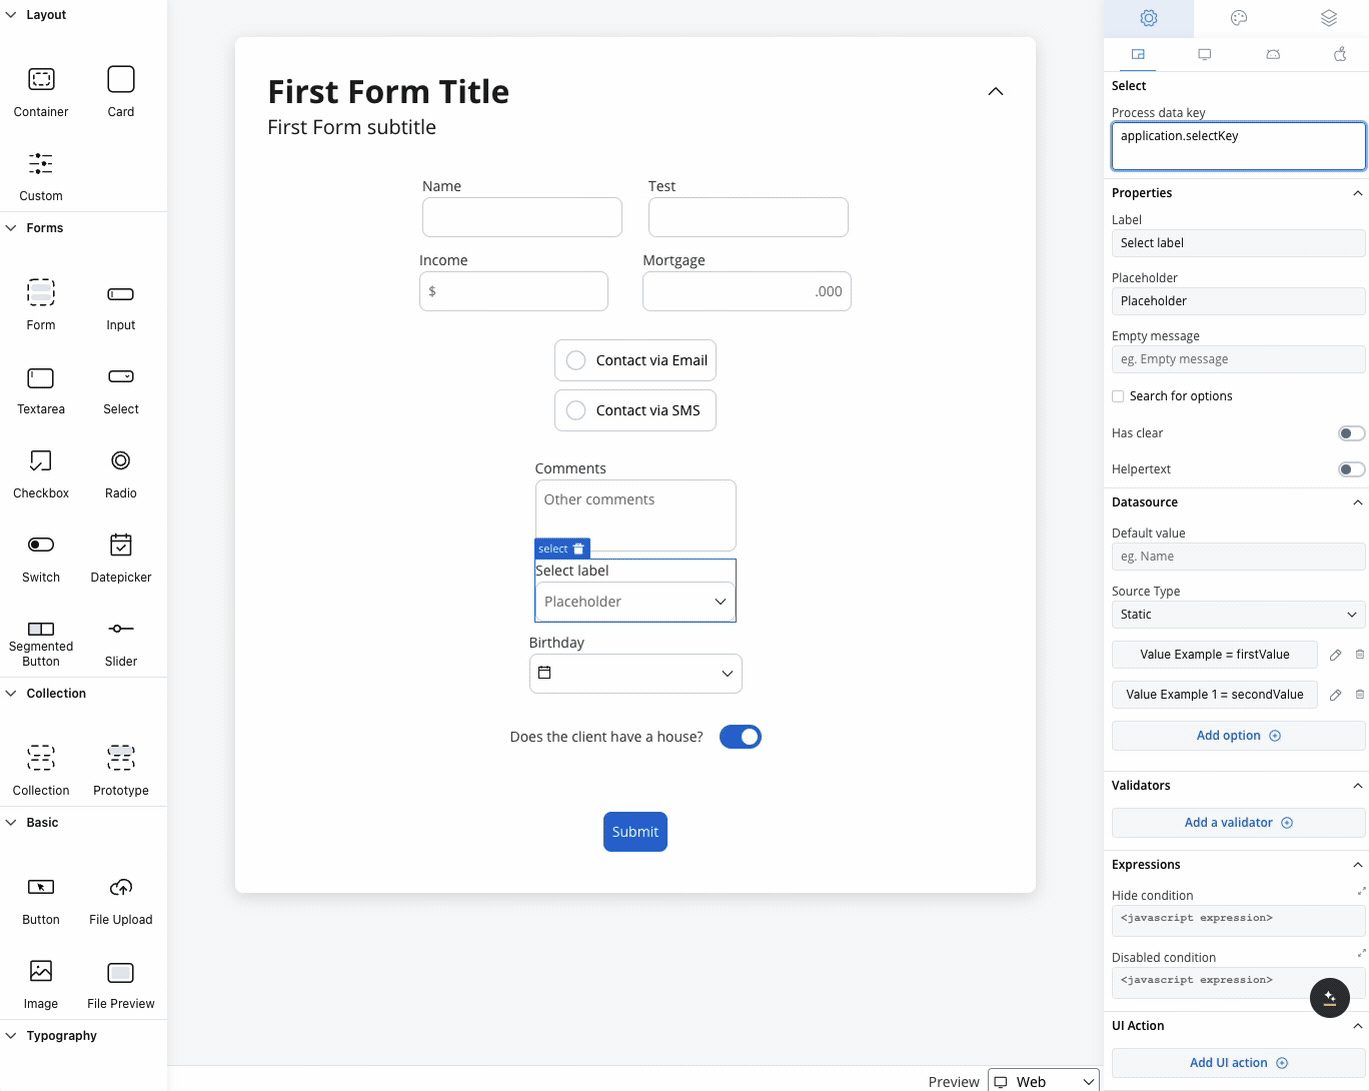Viewport: 1369px width, 1091px height.
Task: Collapse the UI Action section
Action: pos(1357,1026)
